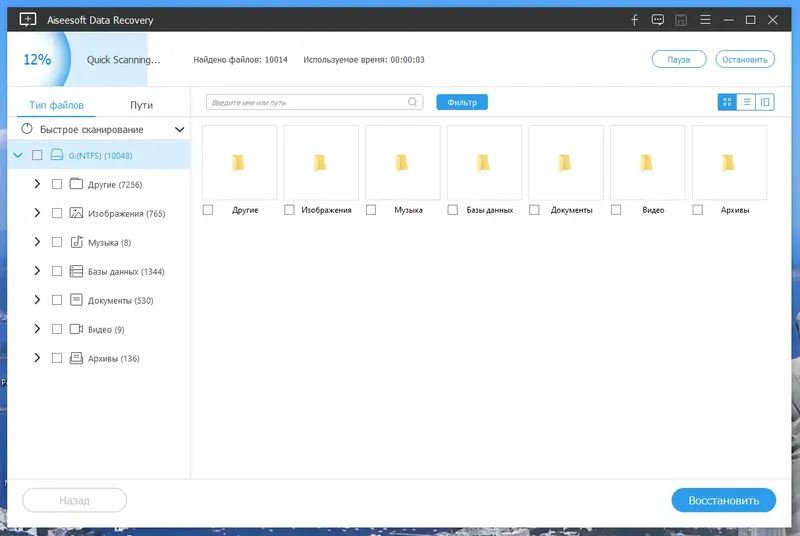
Task: Tick the checkbox under Другие thumbnail
Action: (x=208, y=210)
